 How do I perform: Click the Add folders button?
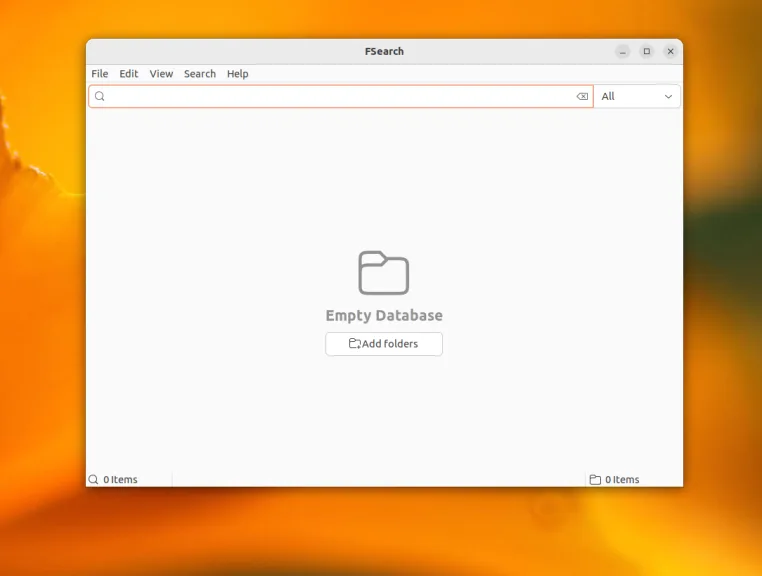(x=384, y=344)
